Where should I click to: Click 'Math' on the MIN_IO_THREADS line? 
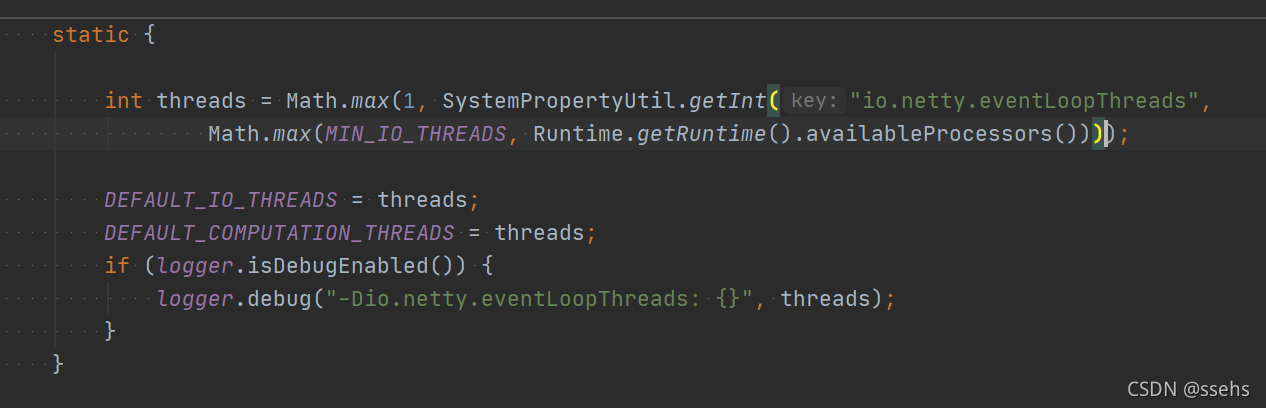click(234, 134)
